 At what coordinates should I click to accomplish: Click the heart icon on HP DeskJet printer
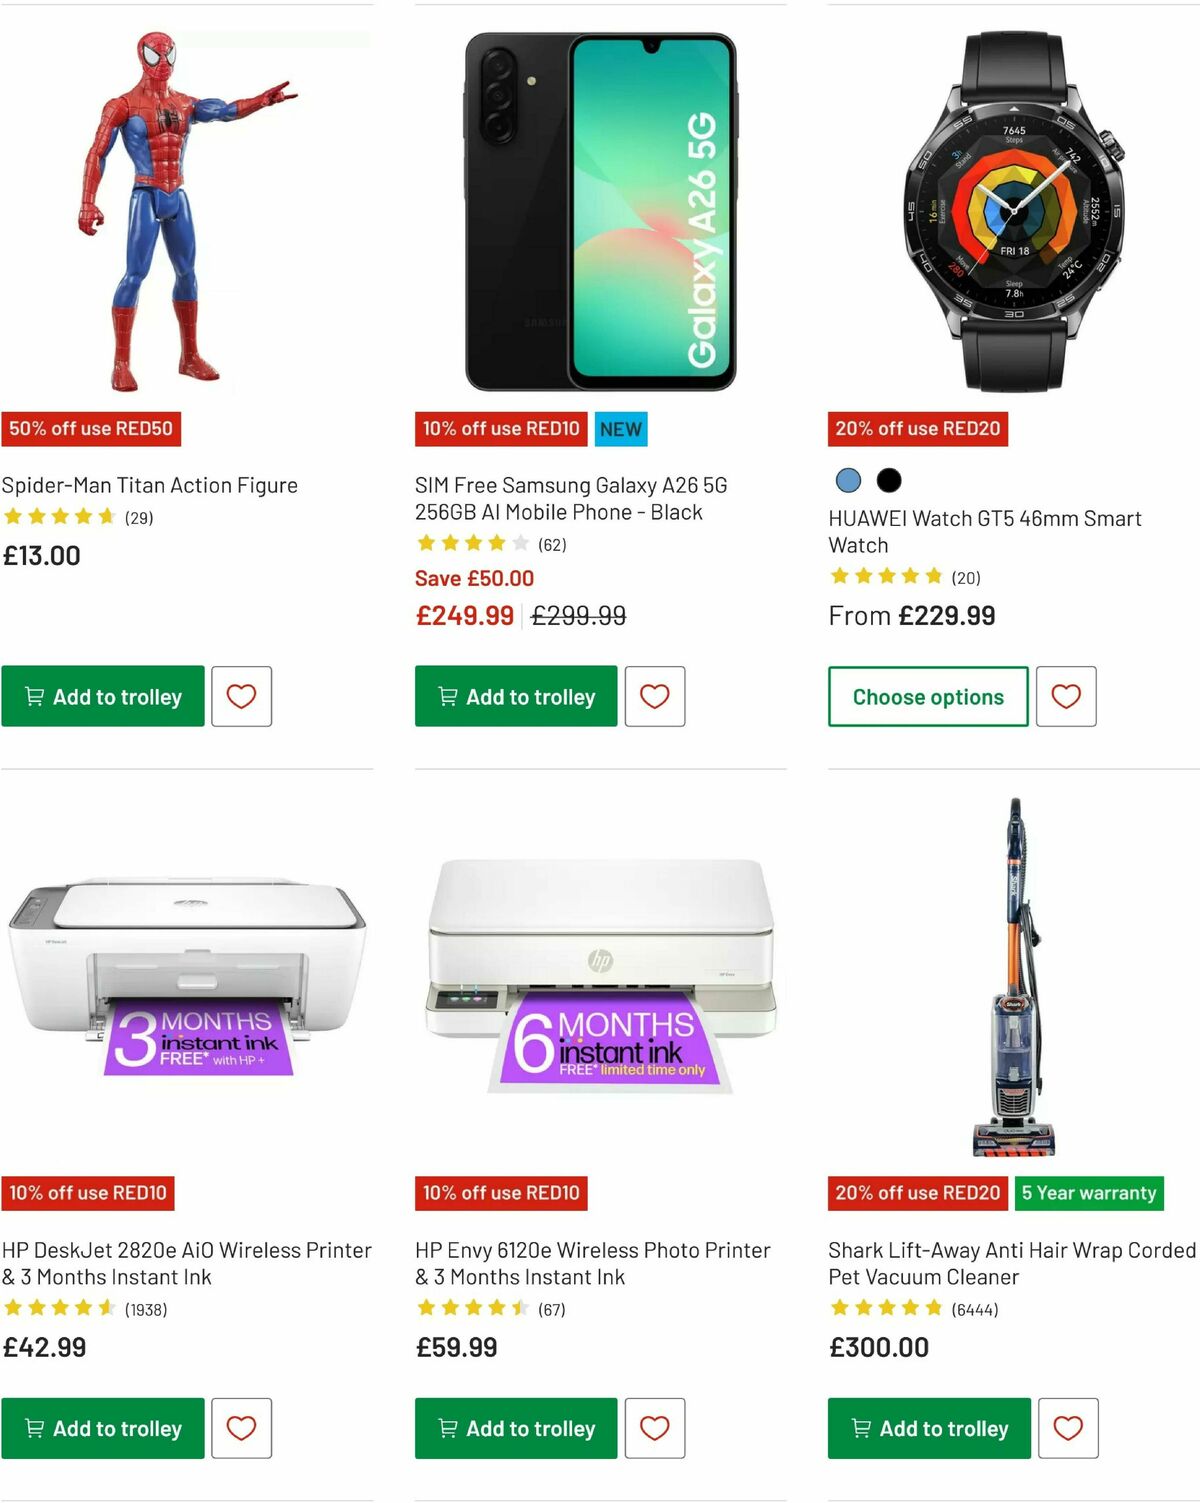[x=241, y=1428]
